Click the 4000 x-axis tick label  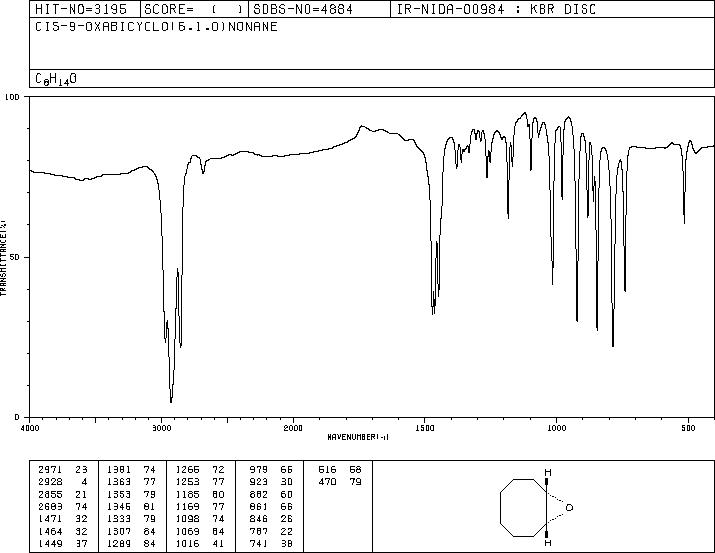pos(30,428)
